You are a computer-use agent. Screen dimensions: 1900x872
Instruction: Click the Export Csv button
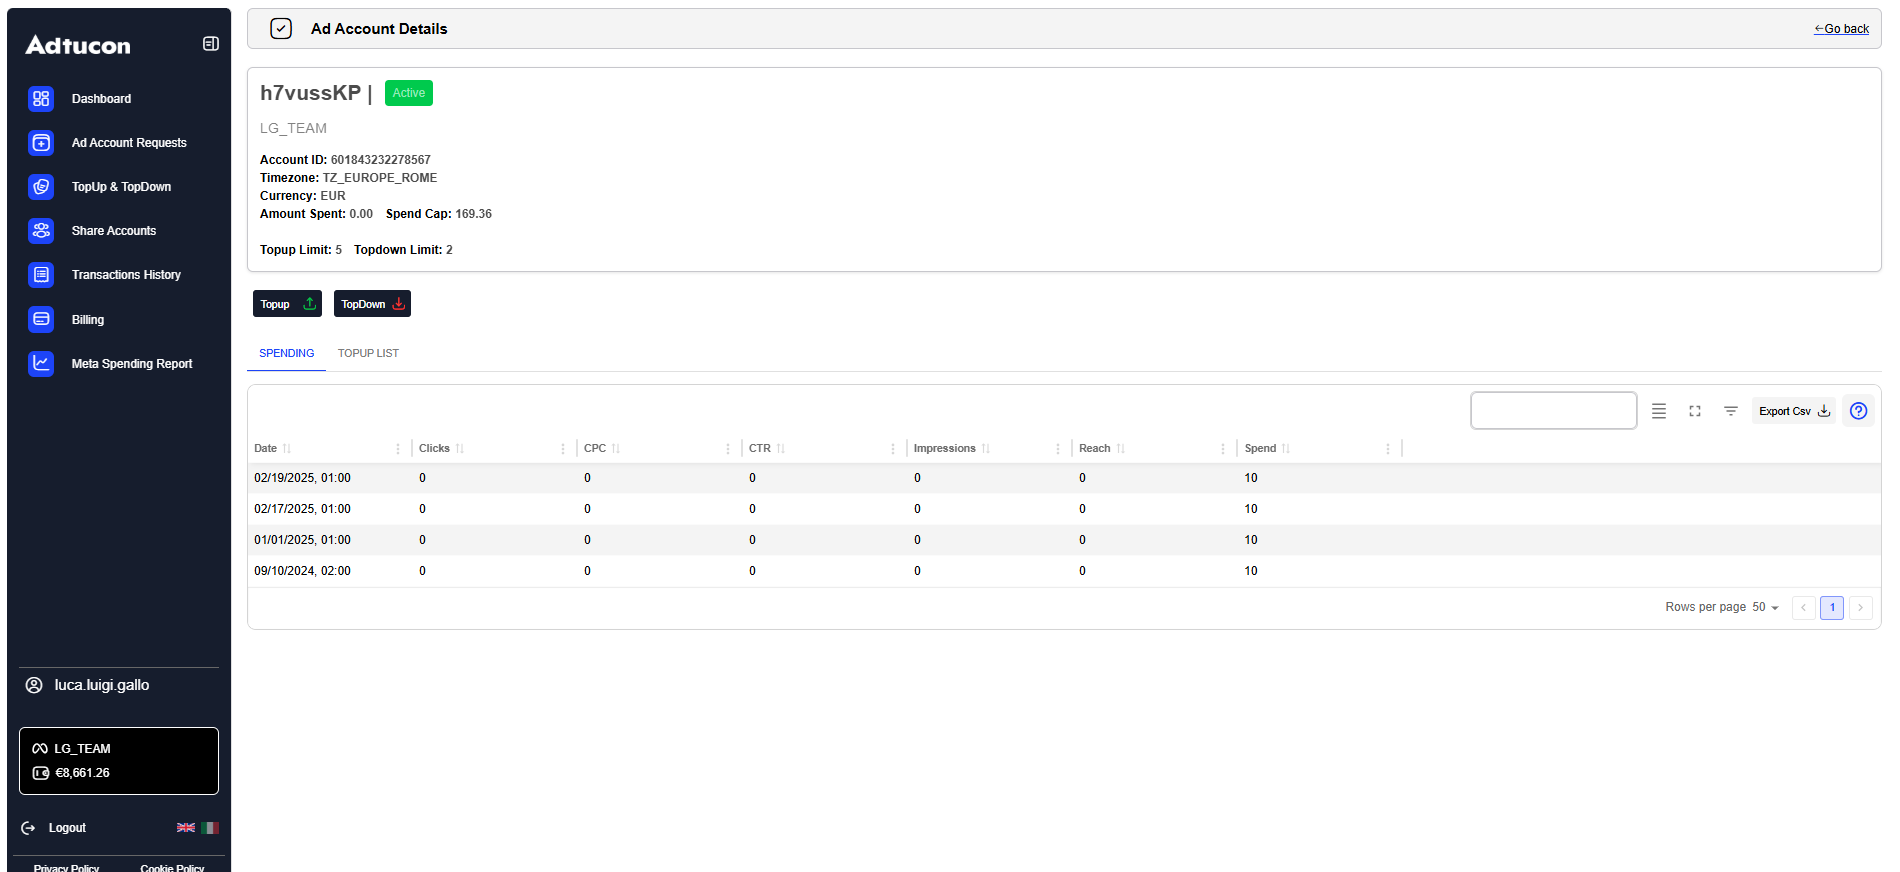click(x=1794, y=411)
